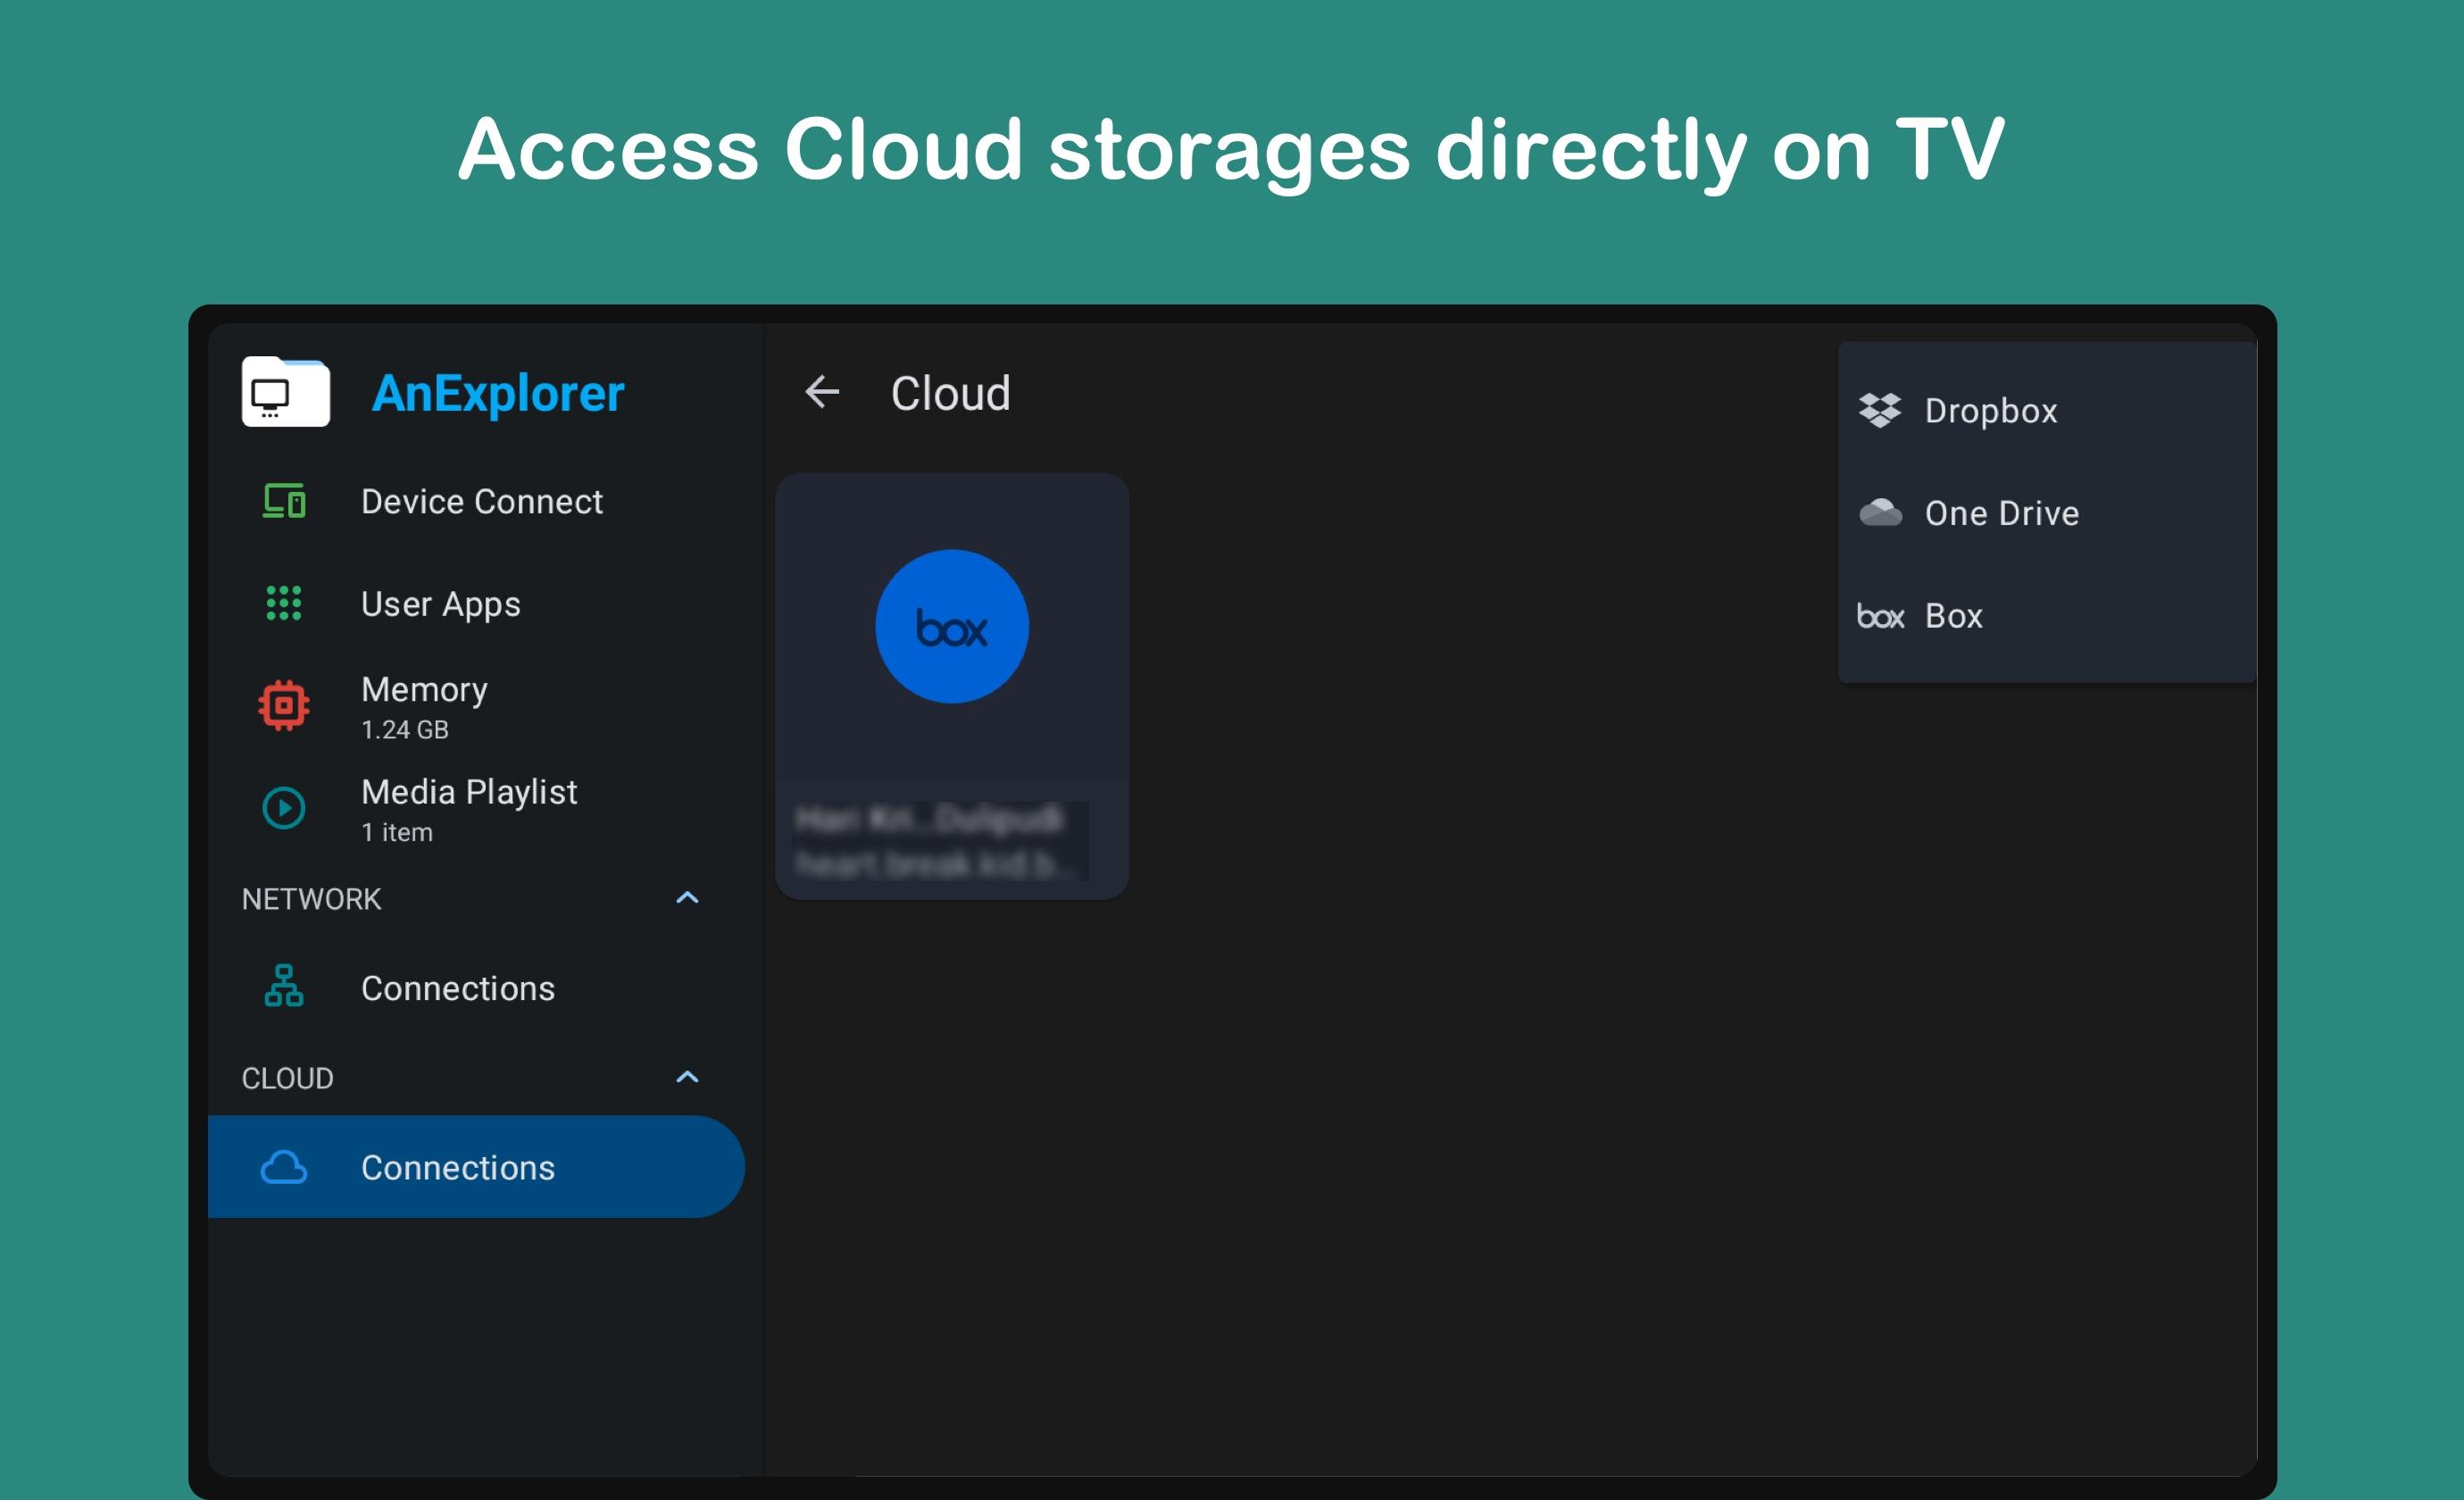Collapse the NETWORK section chevron
This screenshot has height=1500, width=2464.
[x=687, y=898]
